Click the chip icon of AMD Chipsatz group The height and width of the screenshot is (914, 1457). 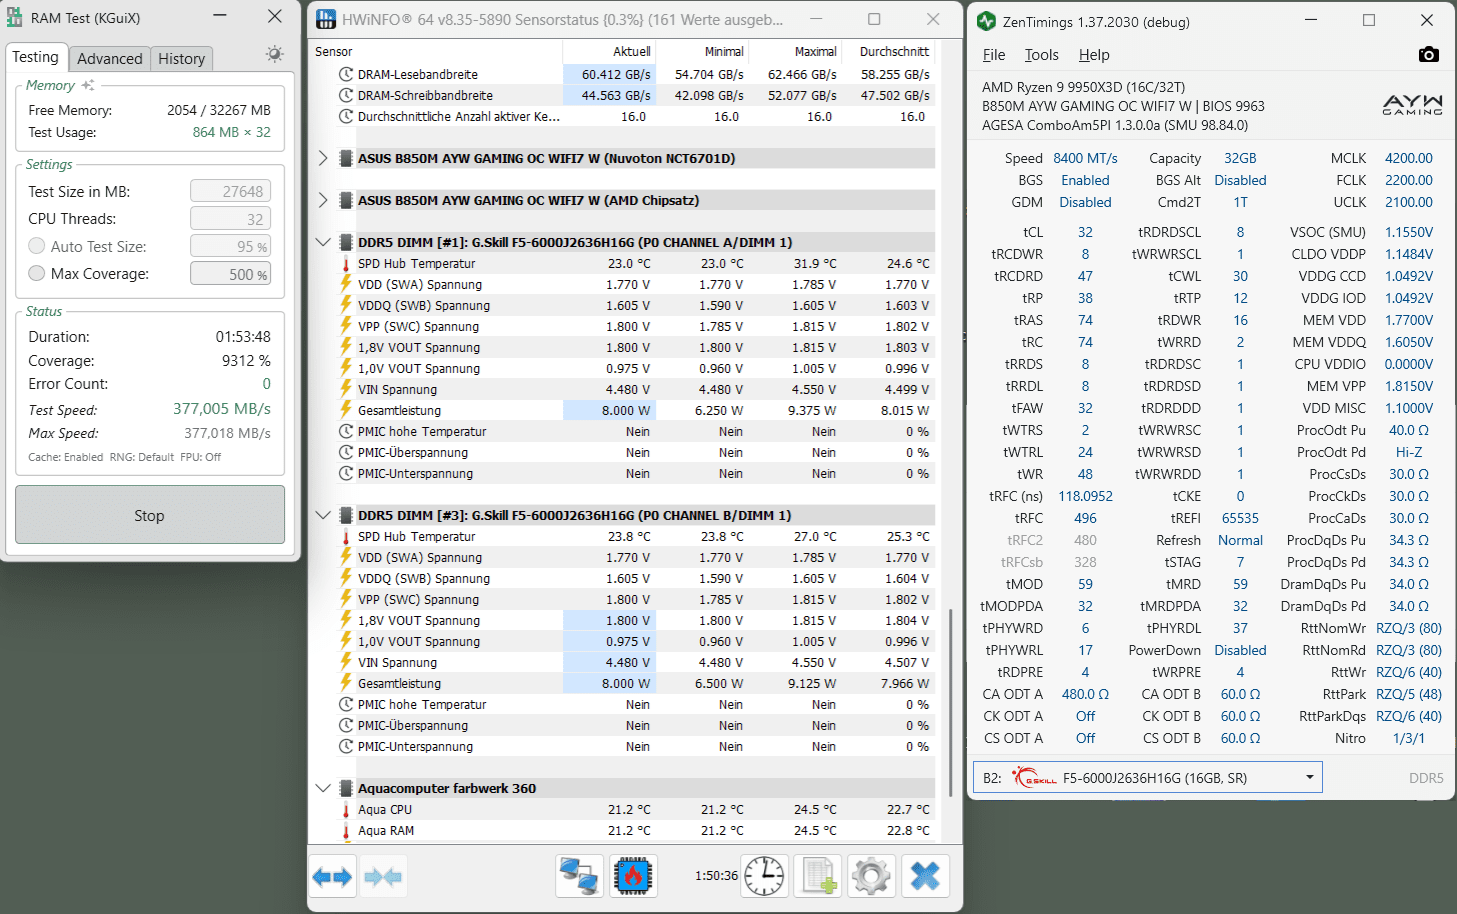(346, 200)
